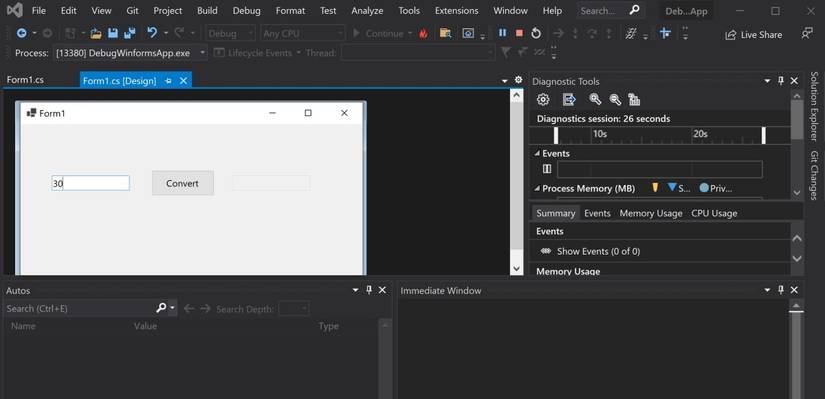Pin the Immediate Window panel
The width and height of the screenshot is (825, 399).
point(781,290)
